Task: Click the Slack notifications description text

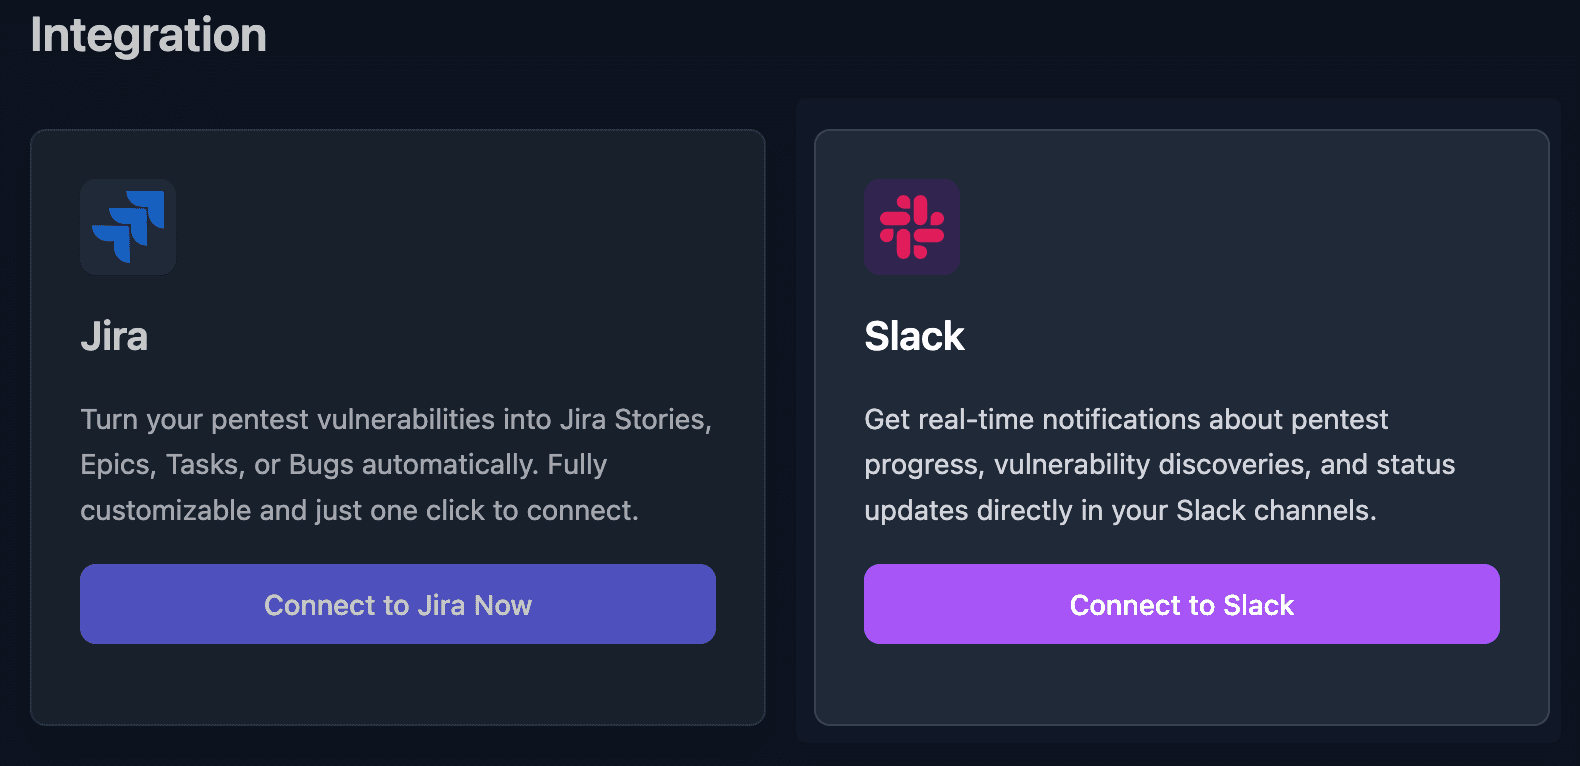Action: (x=1160, y=464)
